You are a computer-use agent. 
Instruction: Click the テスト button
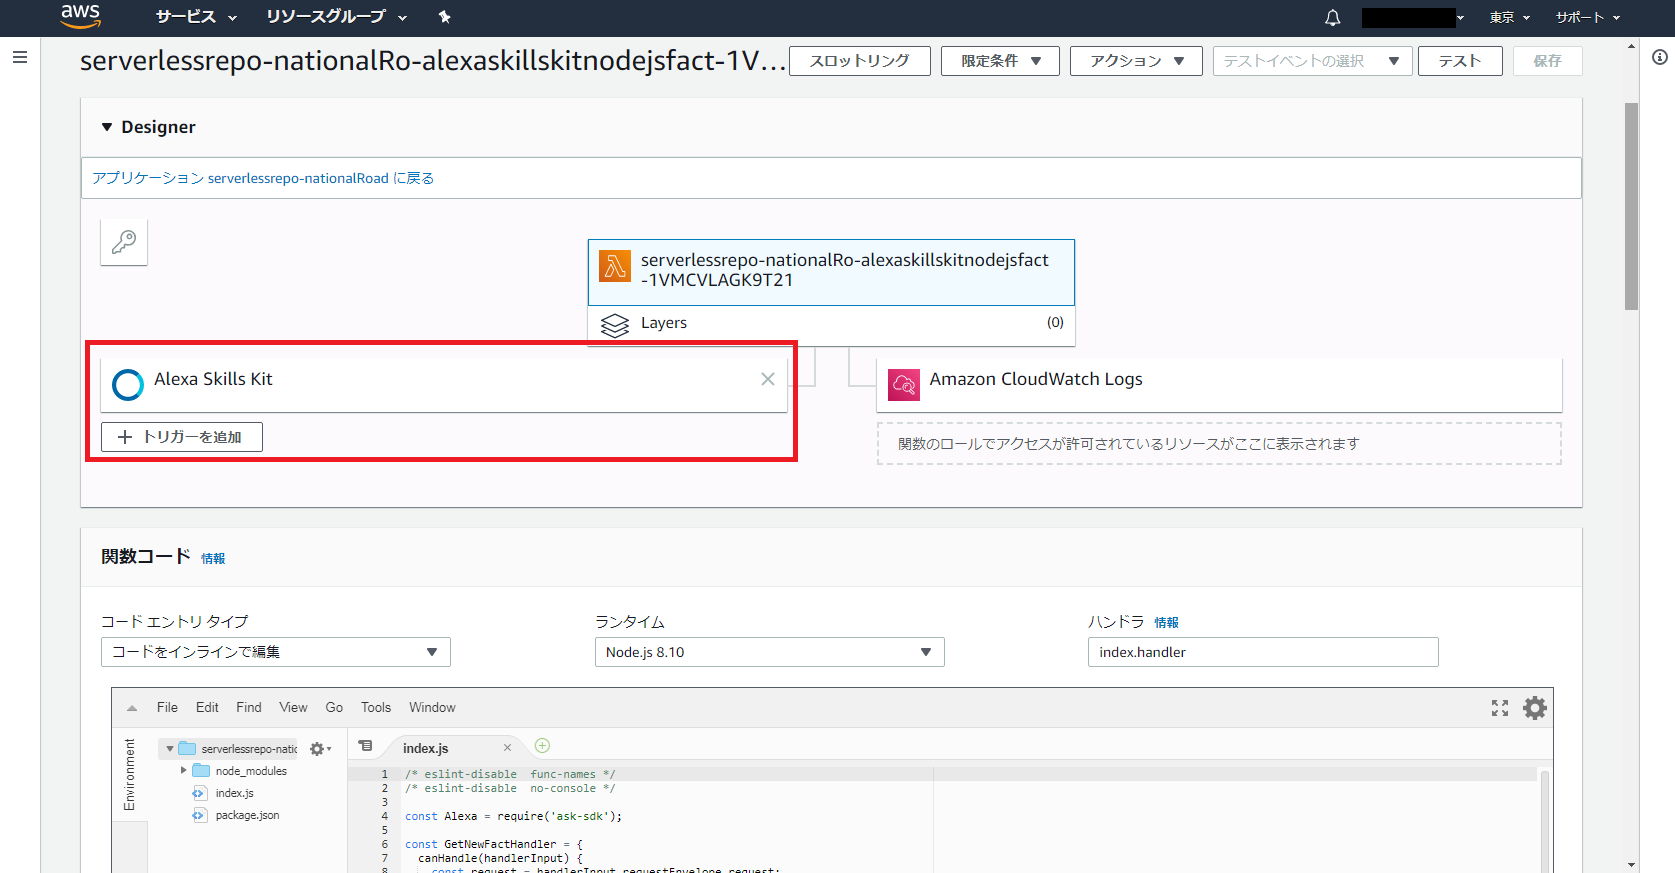tap(1460, 61)
